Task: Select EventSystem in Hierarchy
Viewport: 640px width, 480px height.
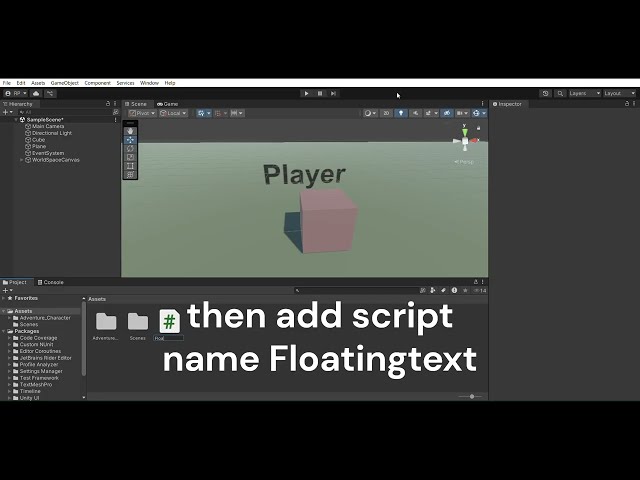Action: click(48, 153)
